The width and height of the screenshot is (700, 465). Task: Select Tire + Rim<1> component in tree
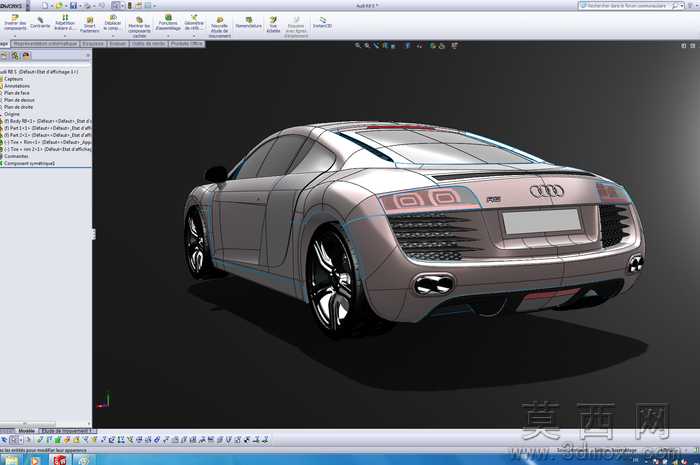click(x=46, y=142)
